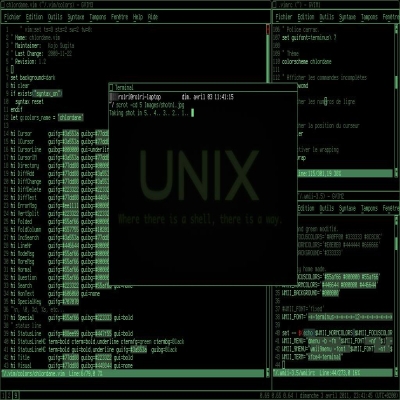Screen dimensions: 400x400
Task: Open Fichier menu in chlordane.vim window
Action: click(12, 17)
